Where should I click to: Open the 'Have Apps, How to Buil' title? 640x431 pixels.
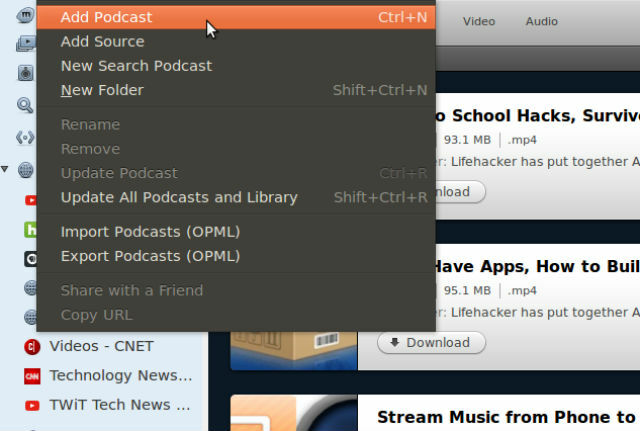(536, 267)
